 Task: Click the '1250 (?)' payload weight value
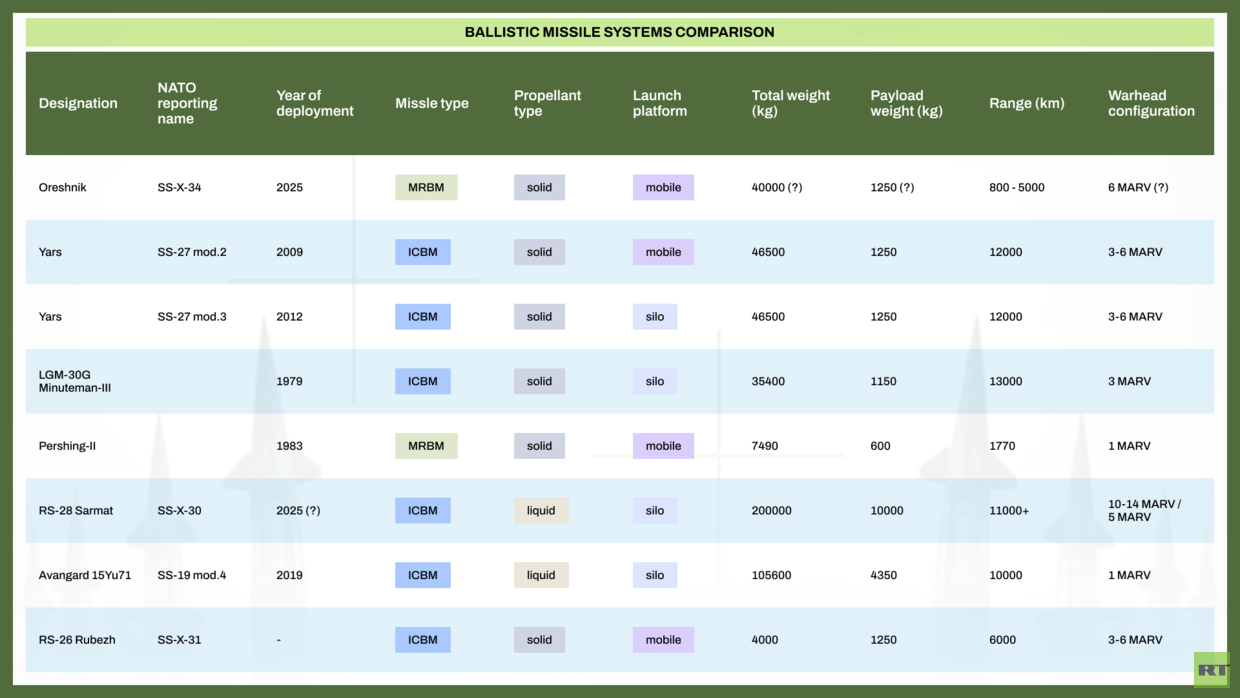coord(892,187)
